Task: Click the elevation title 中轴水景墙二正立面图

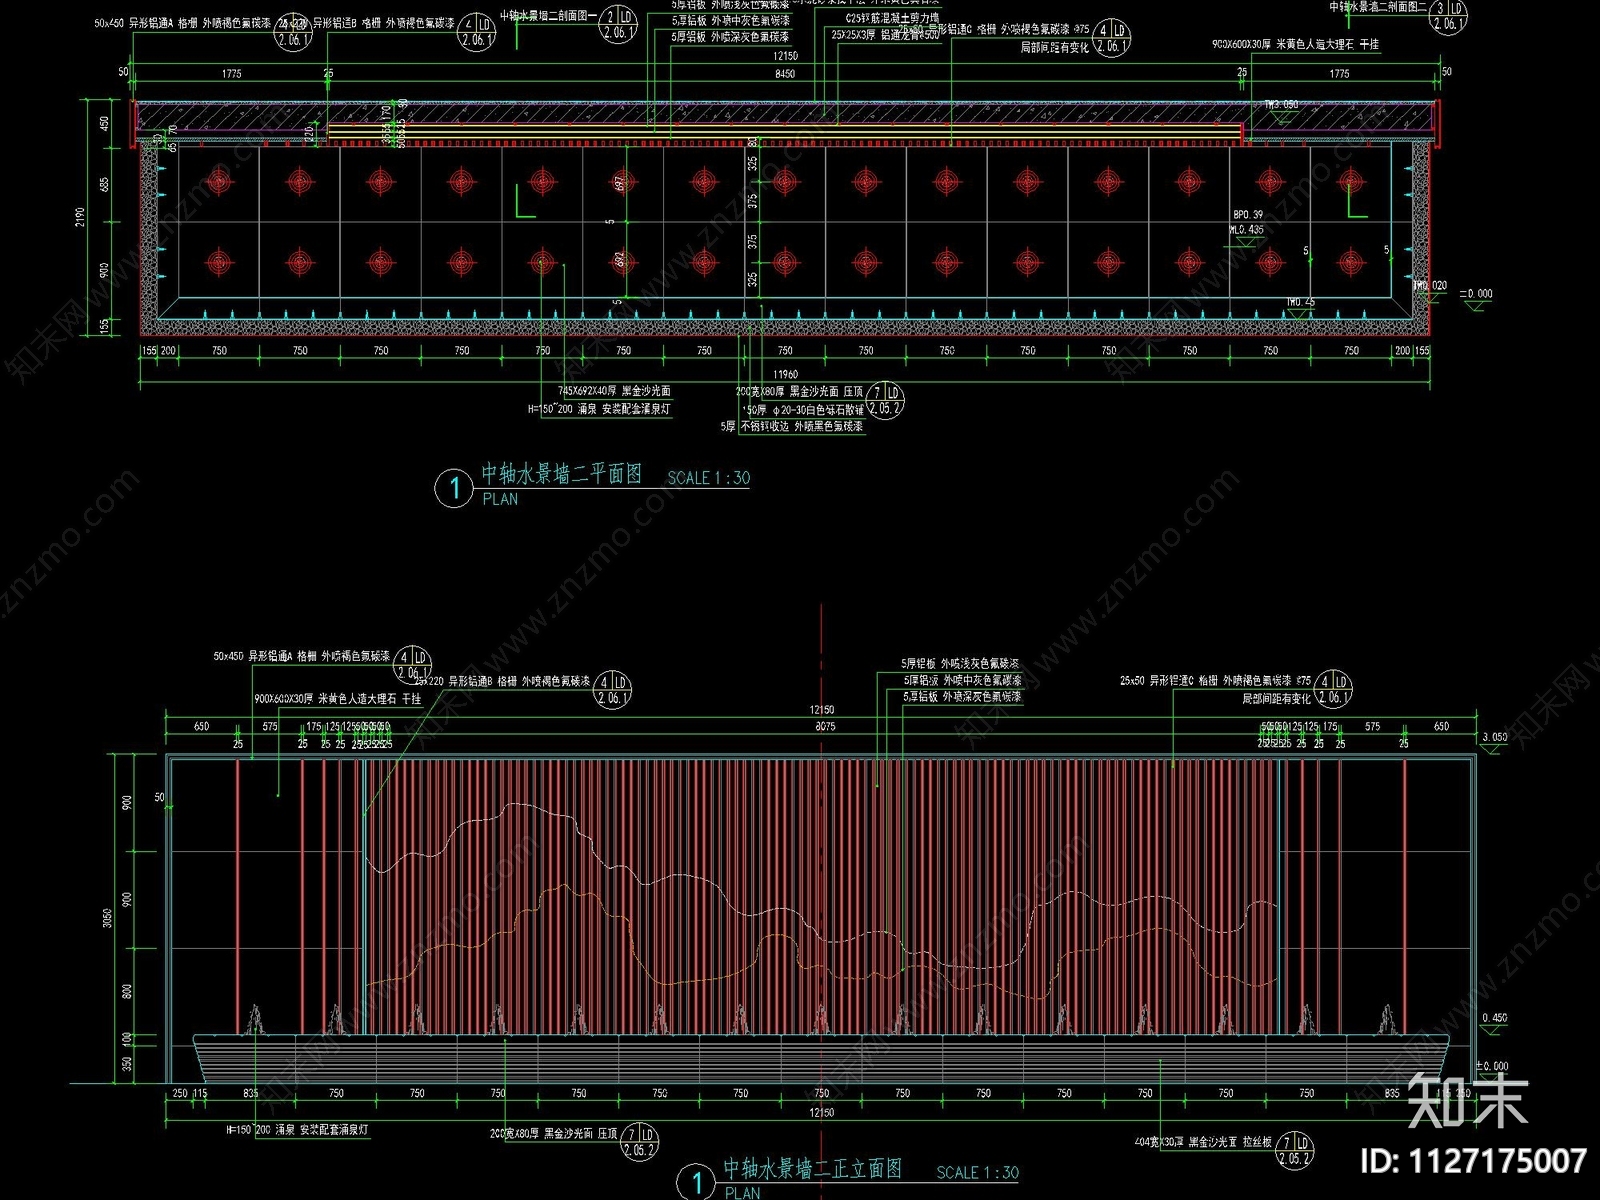Action: coord(812,1168)
